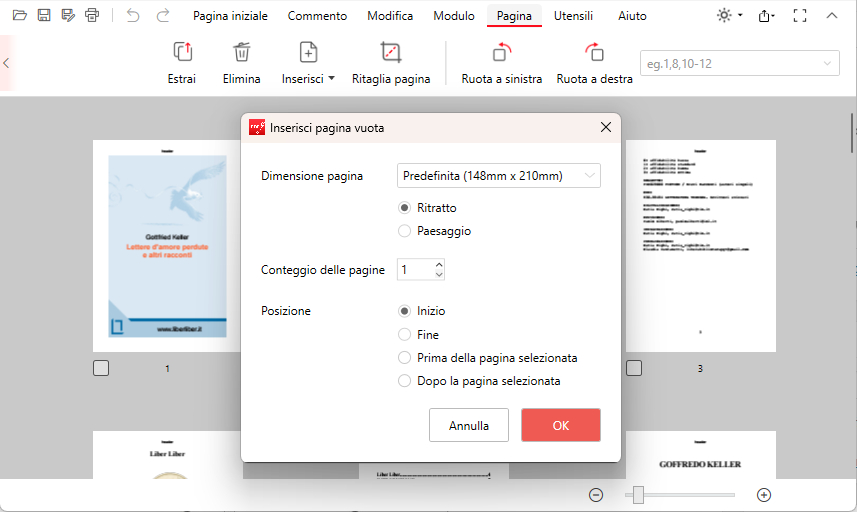Check the checkbox for page 3
The height and width of the screenshot is (512, 857).
point(634,368)
